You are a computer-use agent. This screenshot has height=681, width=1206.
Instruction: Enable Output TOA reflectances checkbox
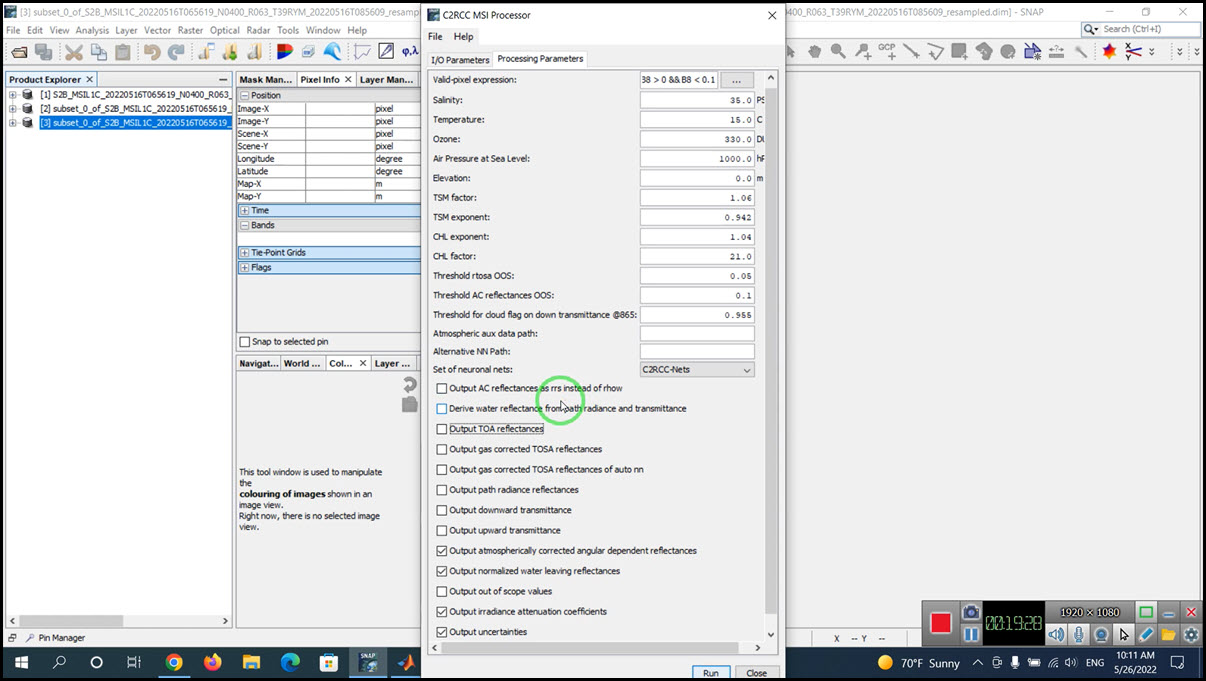pyautogui.click(x=442, y=429)
